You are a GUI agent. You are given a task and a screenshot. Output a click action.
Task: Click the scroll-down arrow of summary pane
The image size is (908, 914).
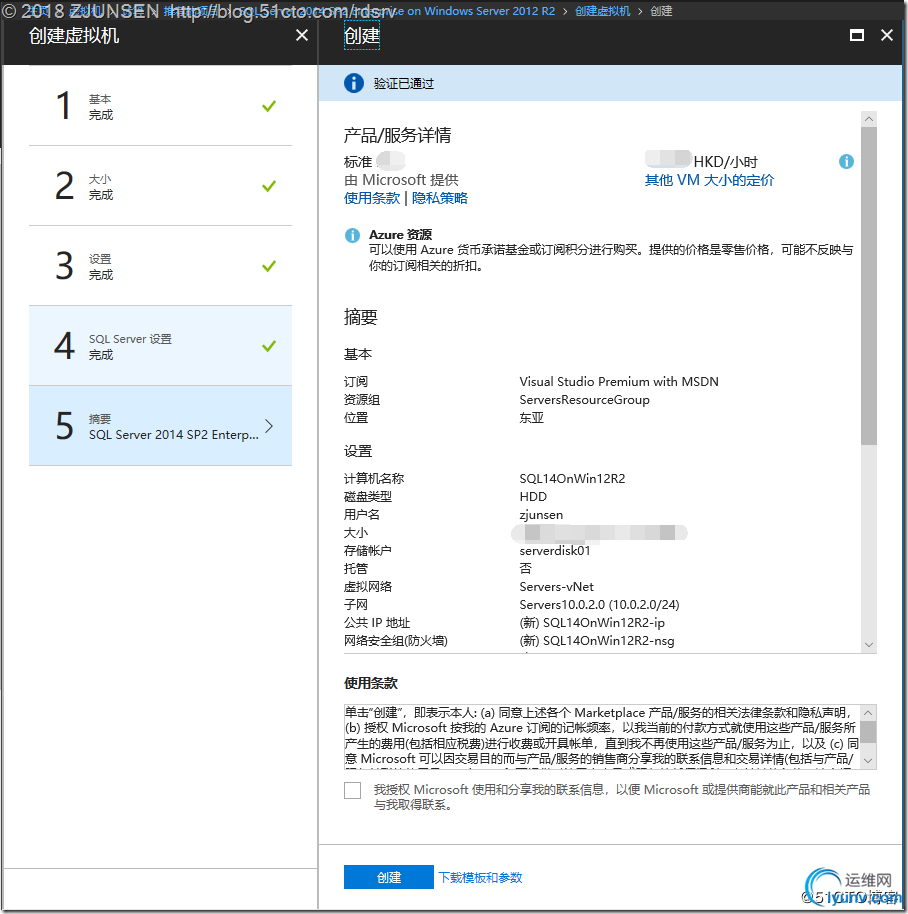pos(869,645)
